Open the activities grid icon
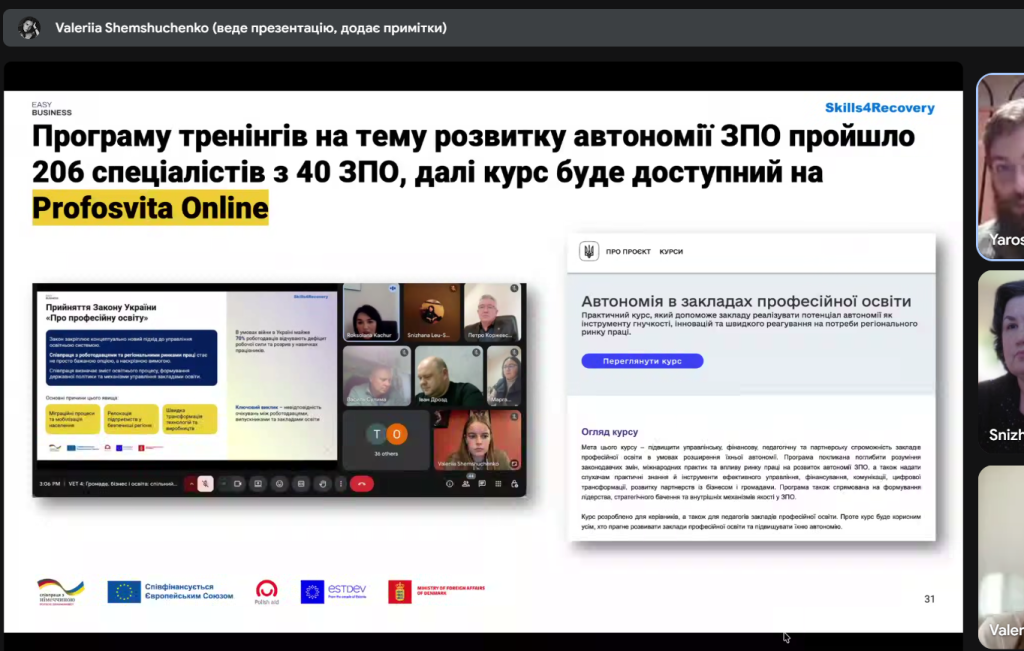This screenshot has width=1024, height=651. [498, 484]
